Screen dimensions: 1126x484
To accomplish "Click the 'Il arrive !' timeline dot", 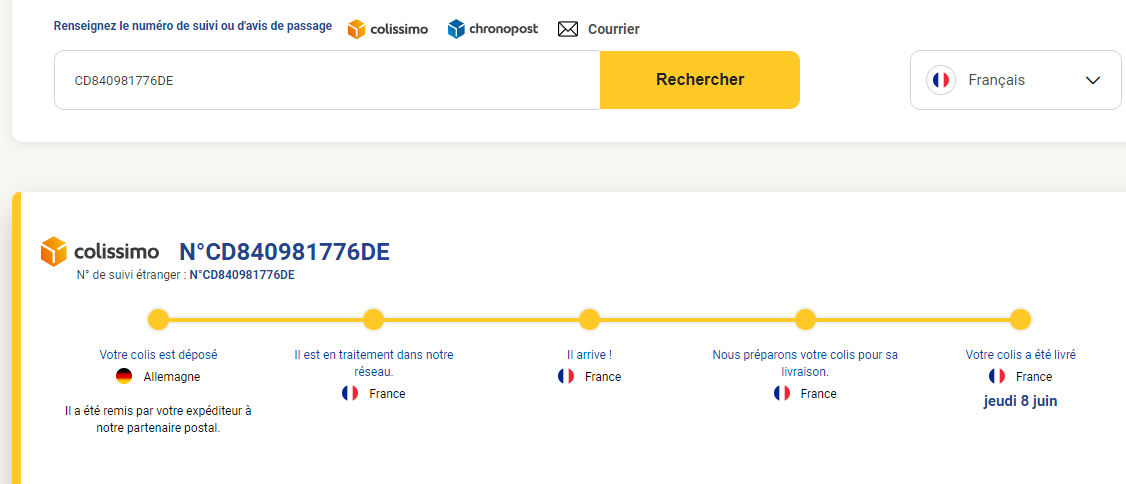I will click(x=589, y=320).
